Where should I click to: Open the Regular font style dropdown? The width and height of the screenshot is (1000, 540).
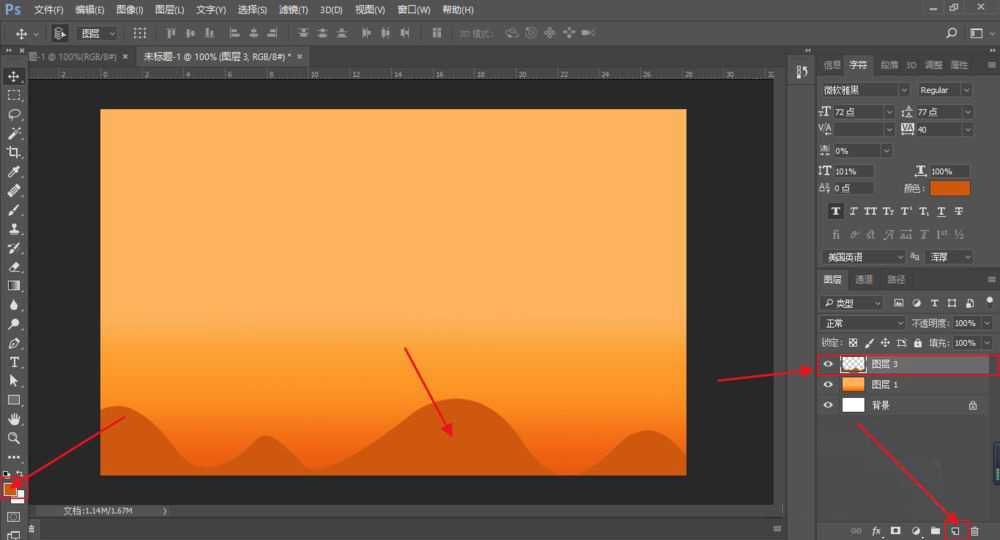[x=945, y=90]
